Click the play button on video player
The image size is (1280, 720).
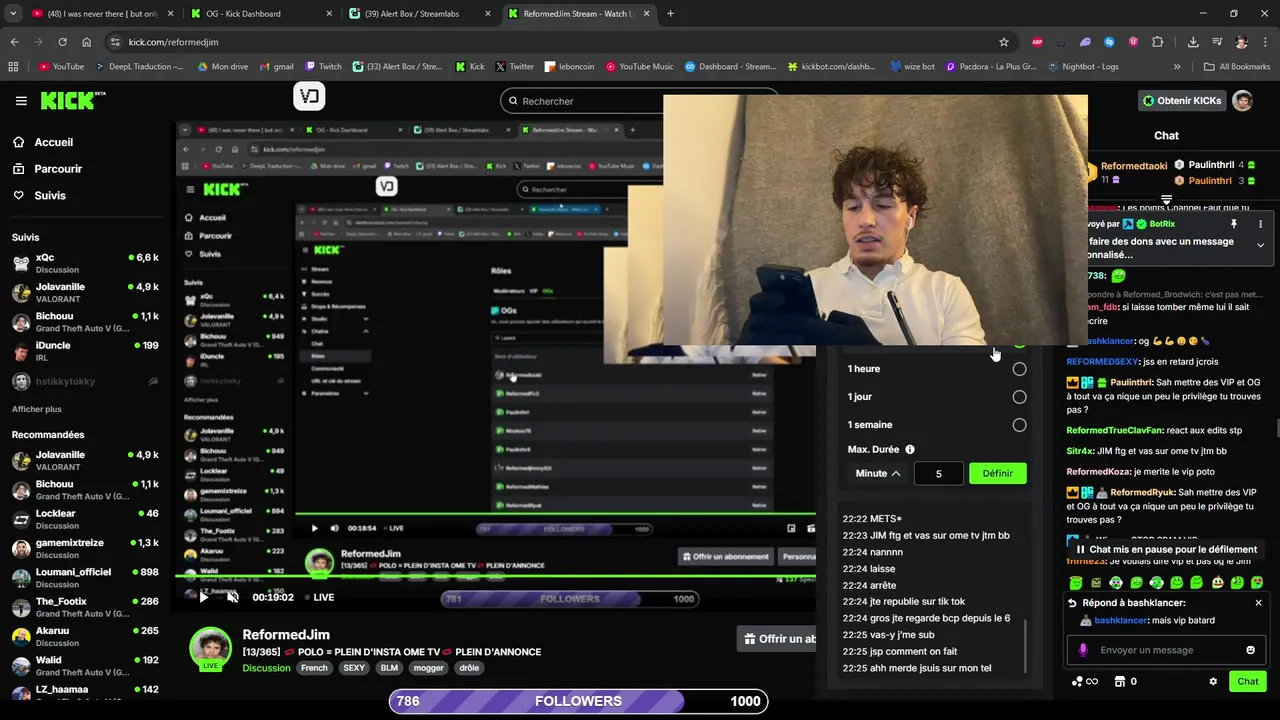click(204, 597)
